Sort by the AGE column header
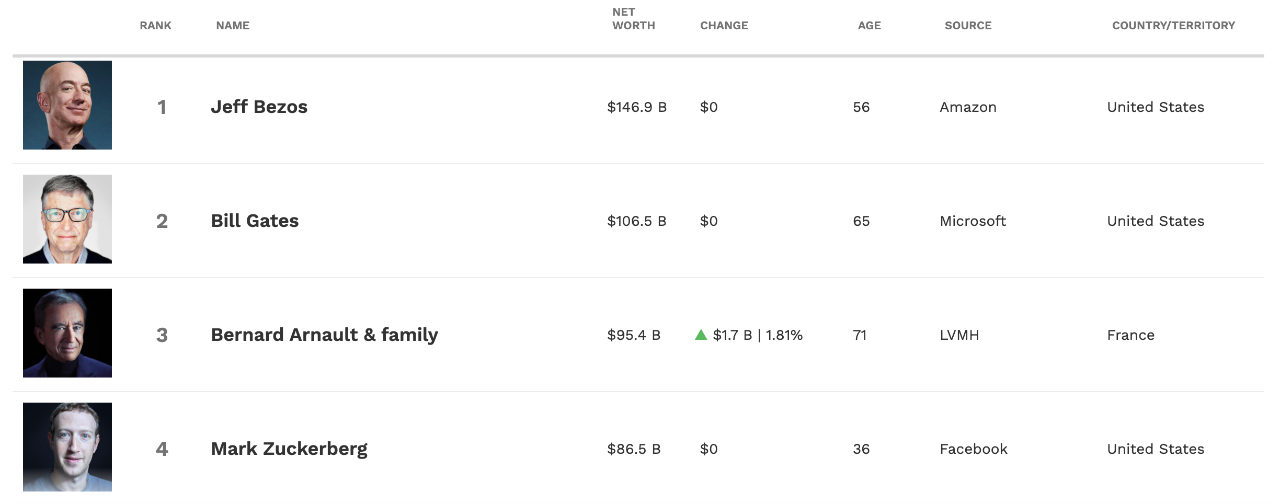The image size is (1280, 504). pyautogui.click(x=869, y=25)
